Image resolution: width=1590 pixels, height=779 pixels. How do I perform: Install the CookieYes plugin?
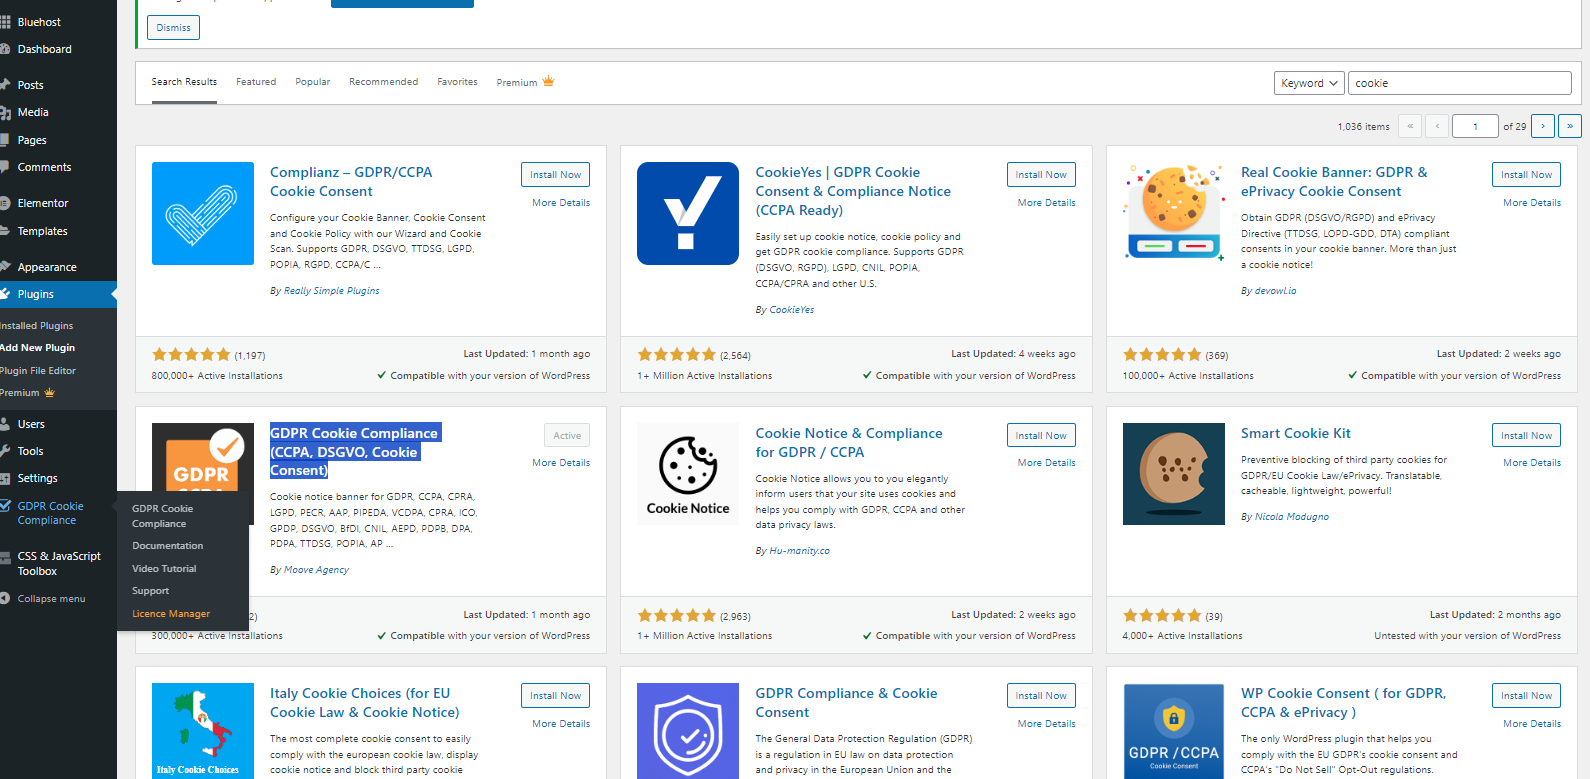(1041, 174)
